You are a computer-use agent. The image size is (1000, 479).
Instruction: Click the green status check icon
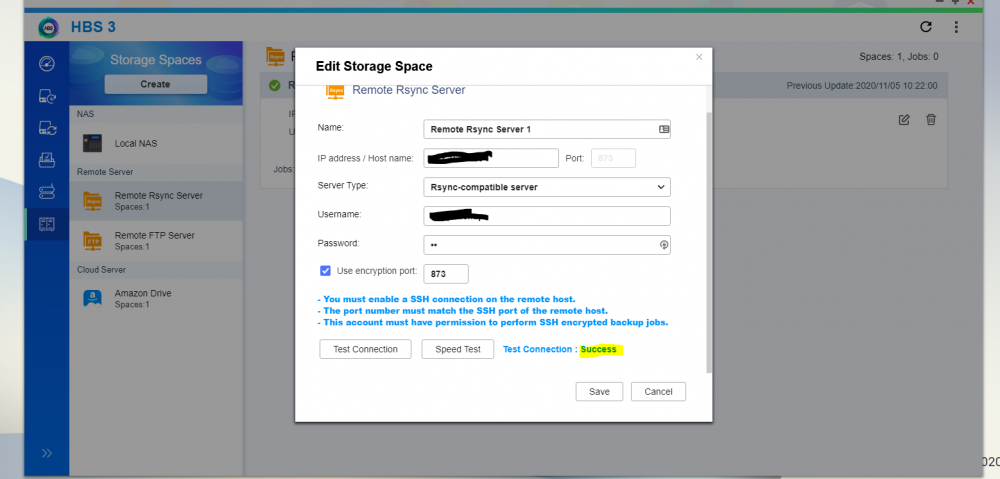275,85
